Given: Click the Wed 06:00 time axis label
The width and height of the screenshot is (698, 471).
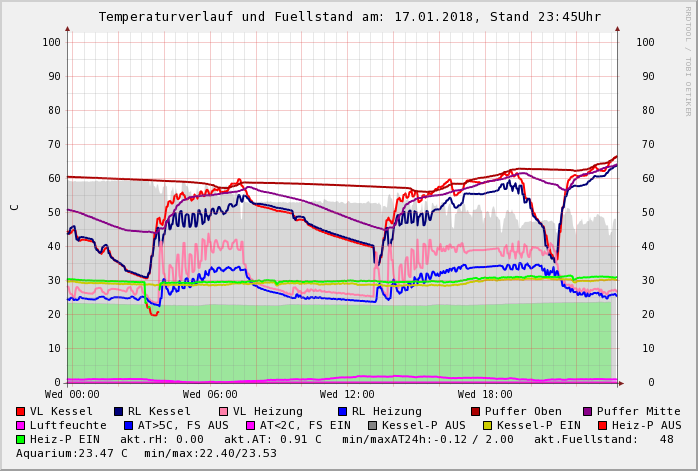Looking at the screenshot, I should (209, 395).
